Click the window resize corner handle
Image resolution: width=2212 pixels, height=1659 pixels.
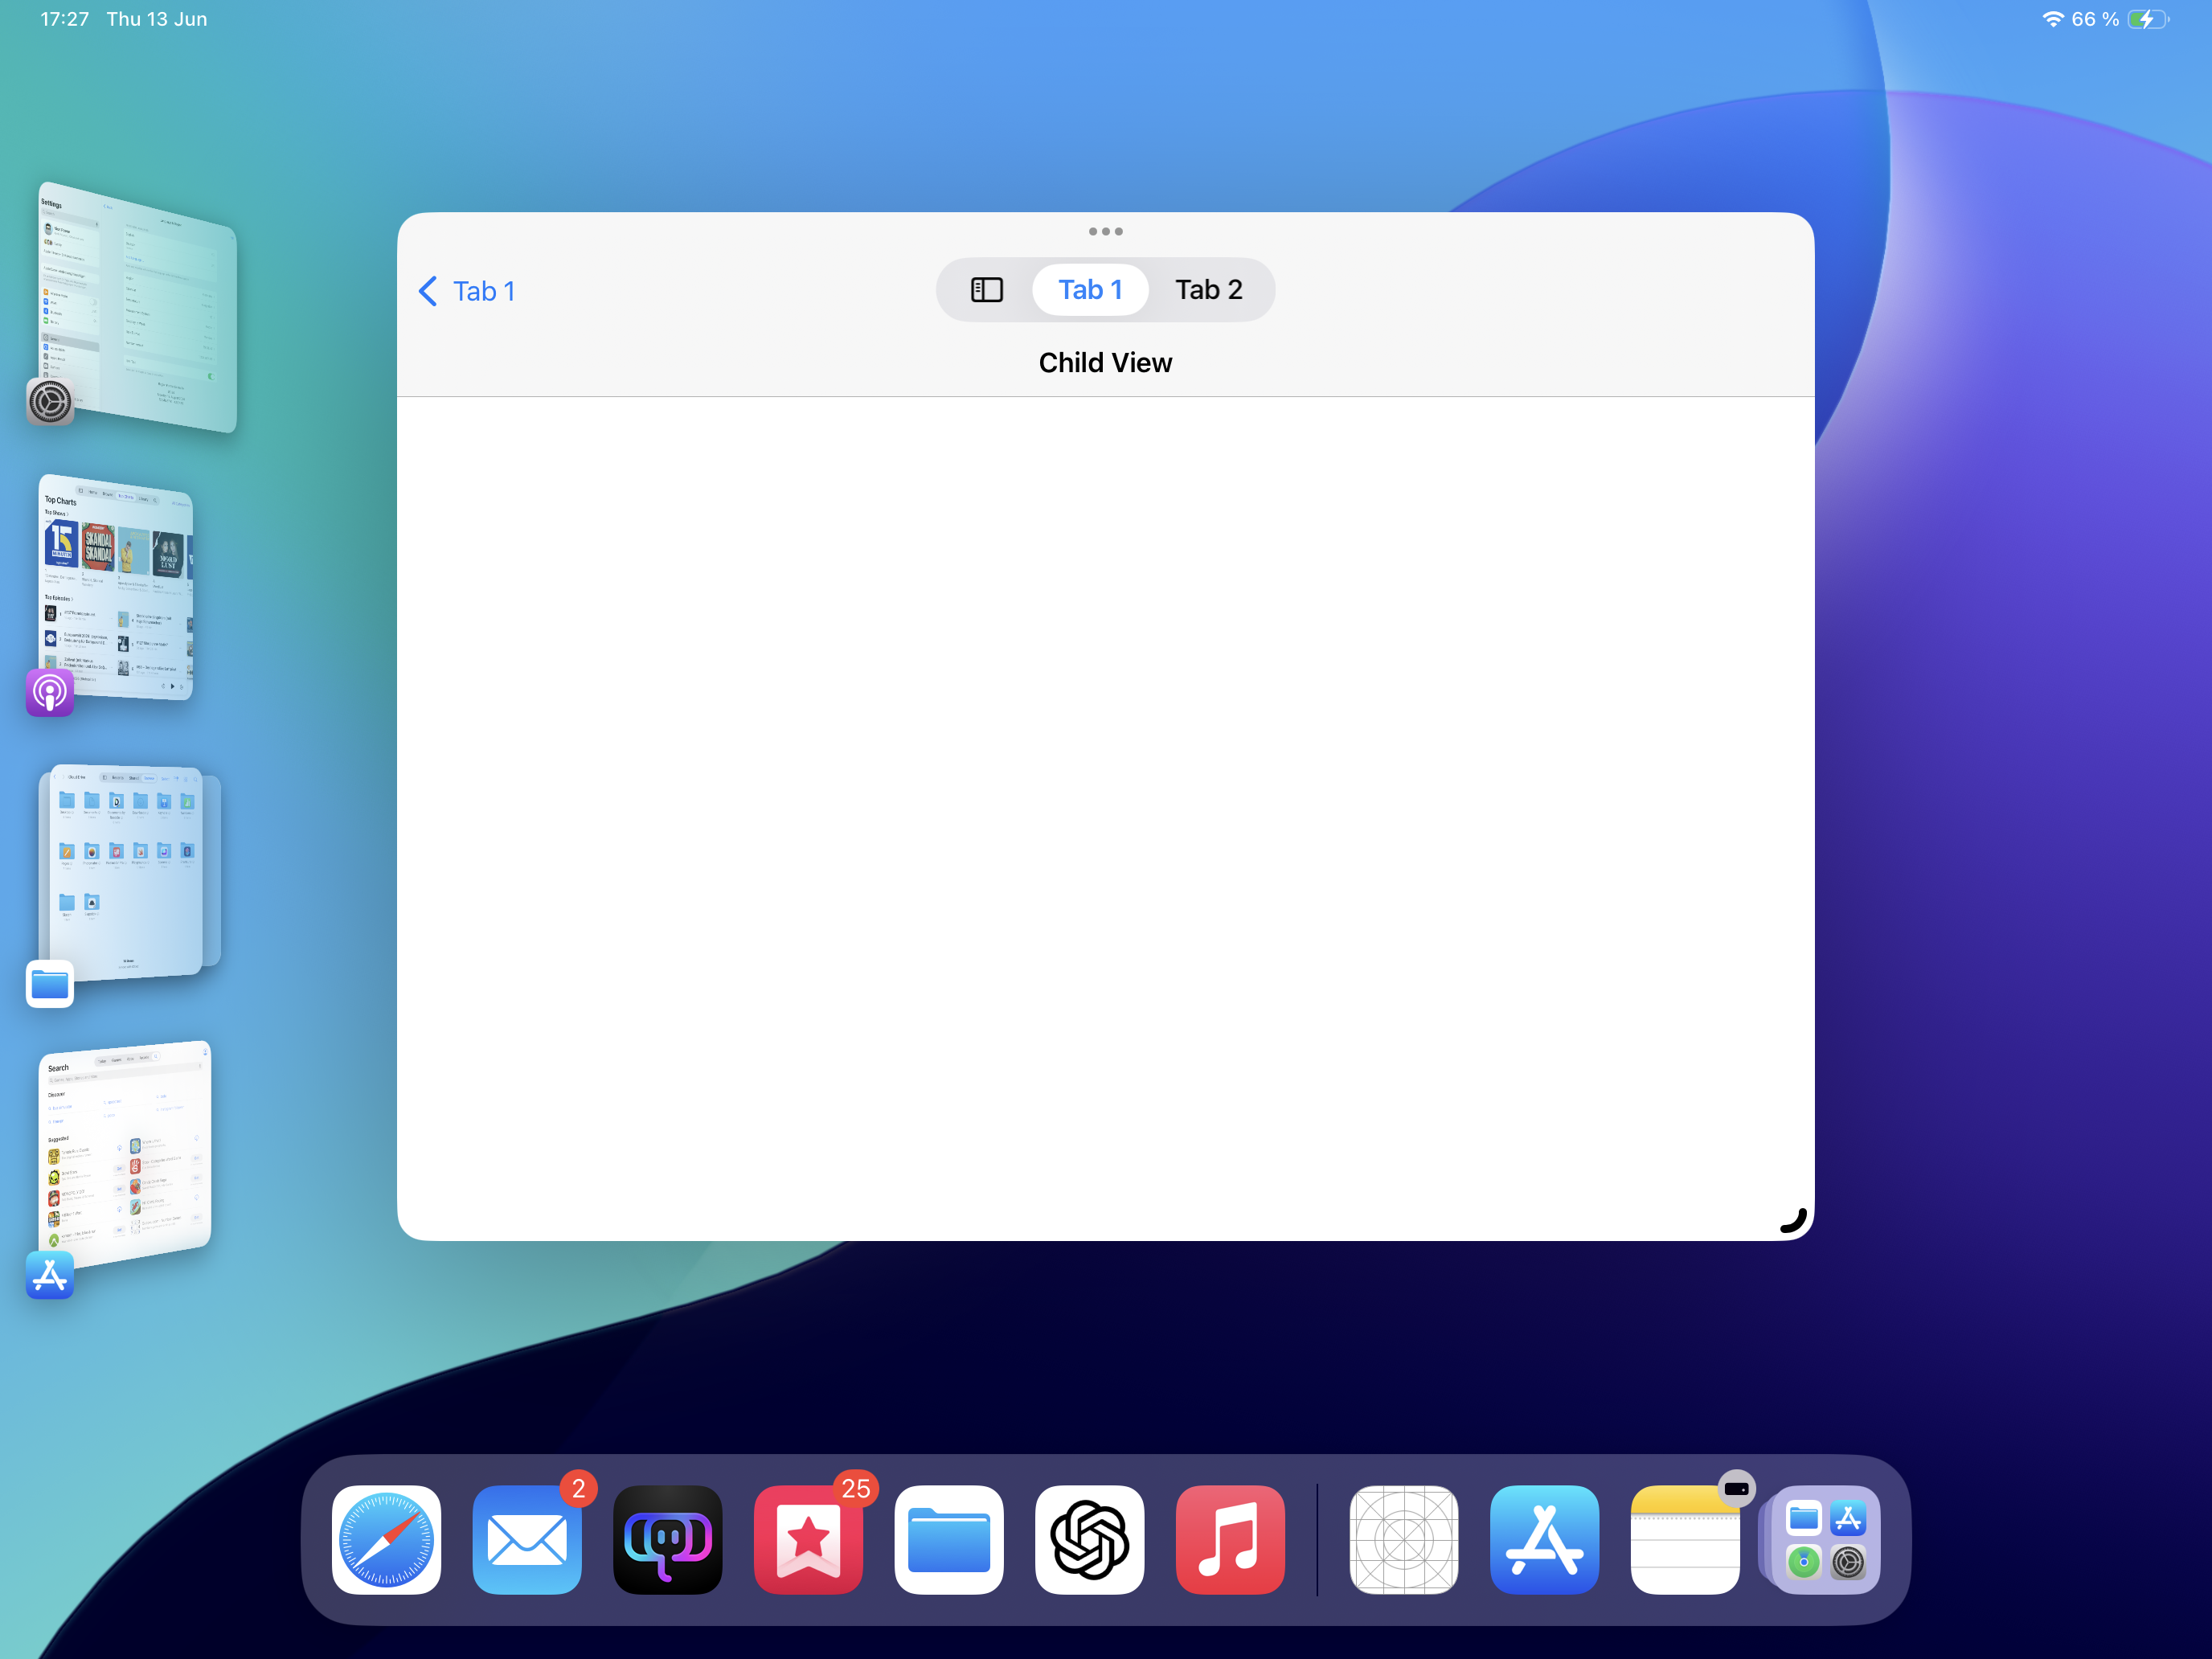[1794, 1221]
